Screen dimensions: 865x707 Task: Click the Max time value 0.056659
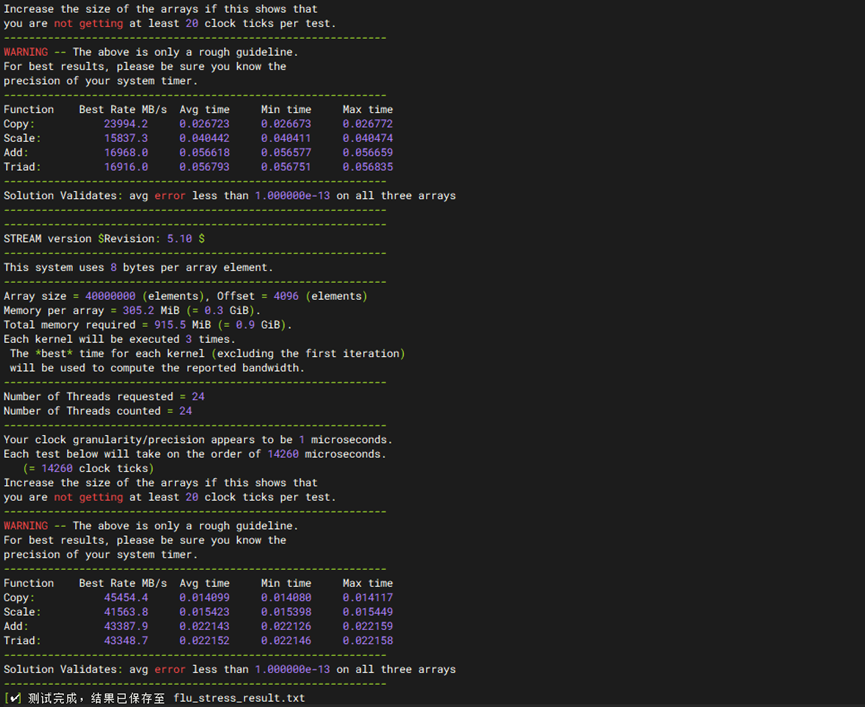(367, 153)
